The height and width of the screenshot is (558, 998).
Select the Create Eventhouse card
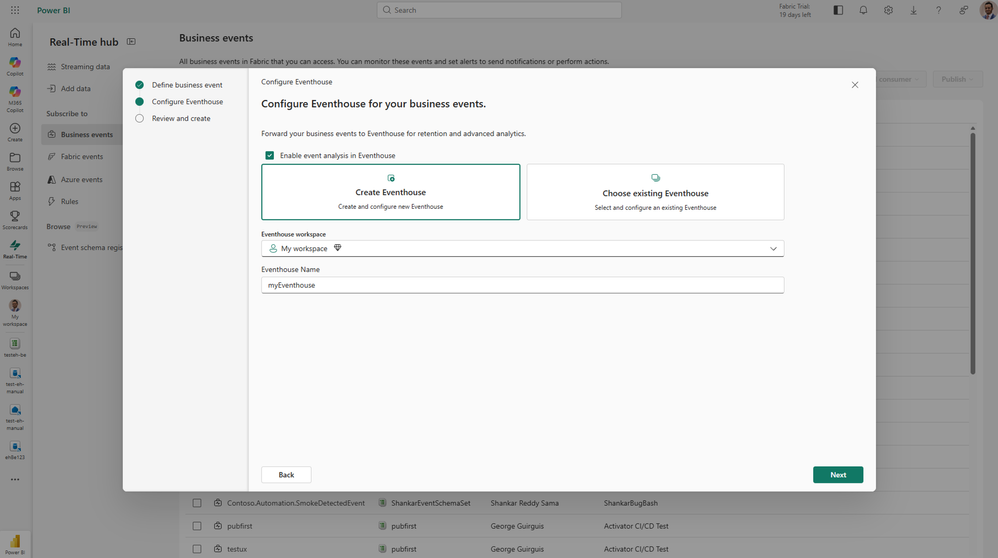pos(391,192)
